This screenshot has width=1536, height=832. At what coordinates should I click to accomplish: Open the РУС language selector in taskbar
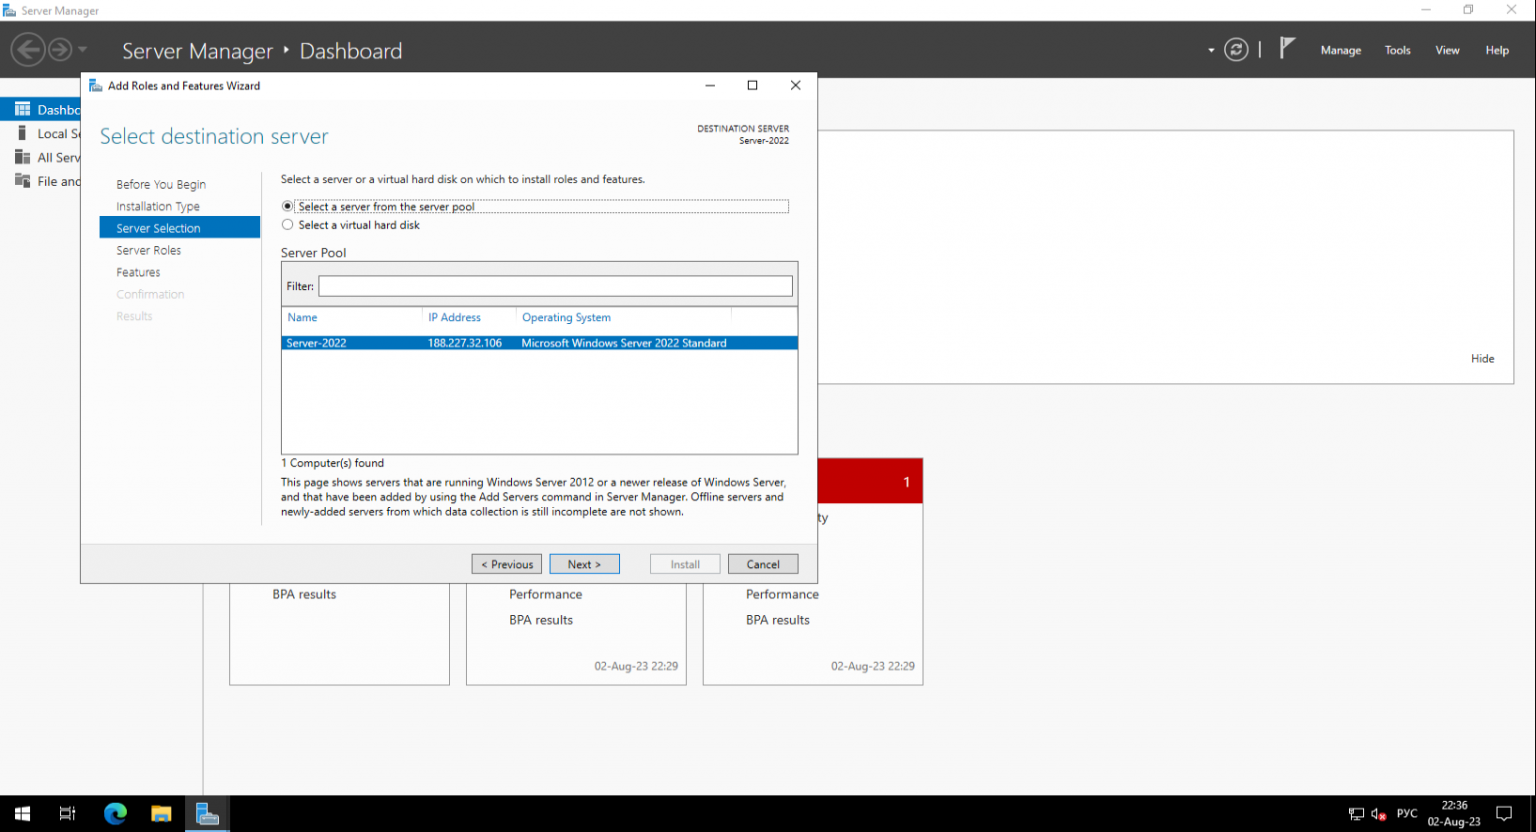(x=1406, y=813)
